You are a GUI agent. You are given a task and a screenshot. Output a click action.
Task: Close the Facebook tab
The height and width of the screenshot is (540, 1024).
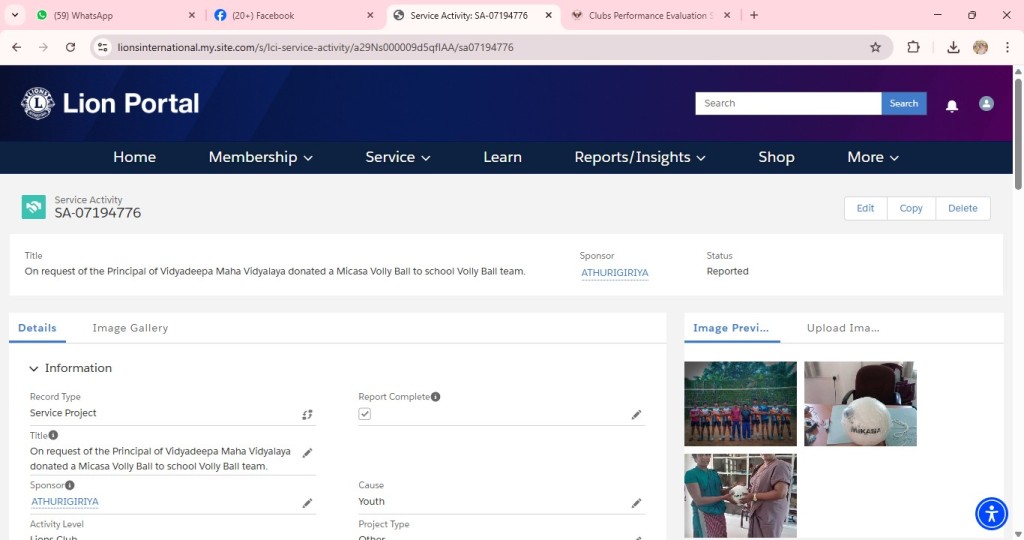pyautogui.click(x=370, y=15)
